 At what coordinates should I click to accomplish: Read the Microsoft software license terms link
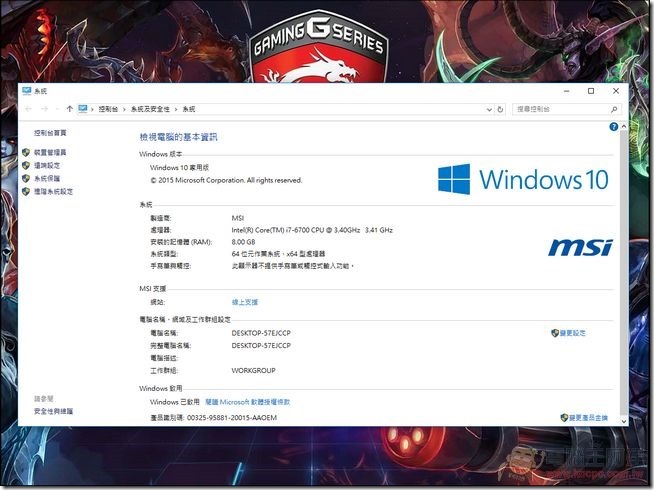point(248,402)
